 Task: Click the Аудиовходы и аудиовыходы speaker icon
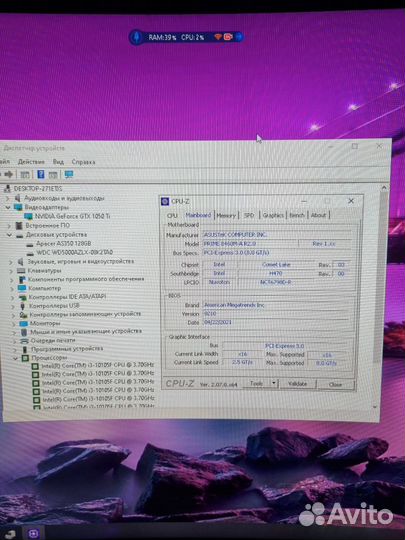pos(18,198)
